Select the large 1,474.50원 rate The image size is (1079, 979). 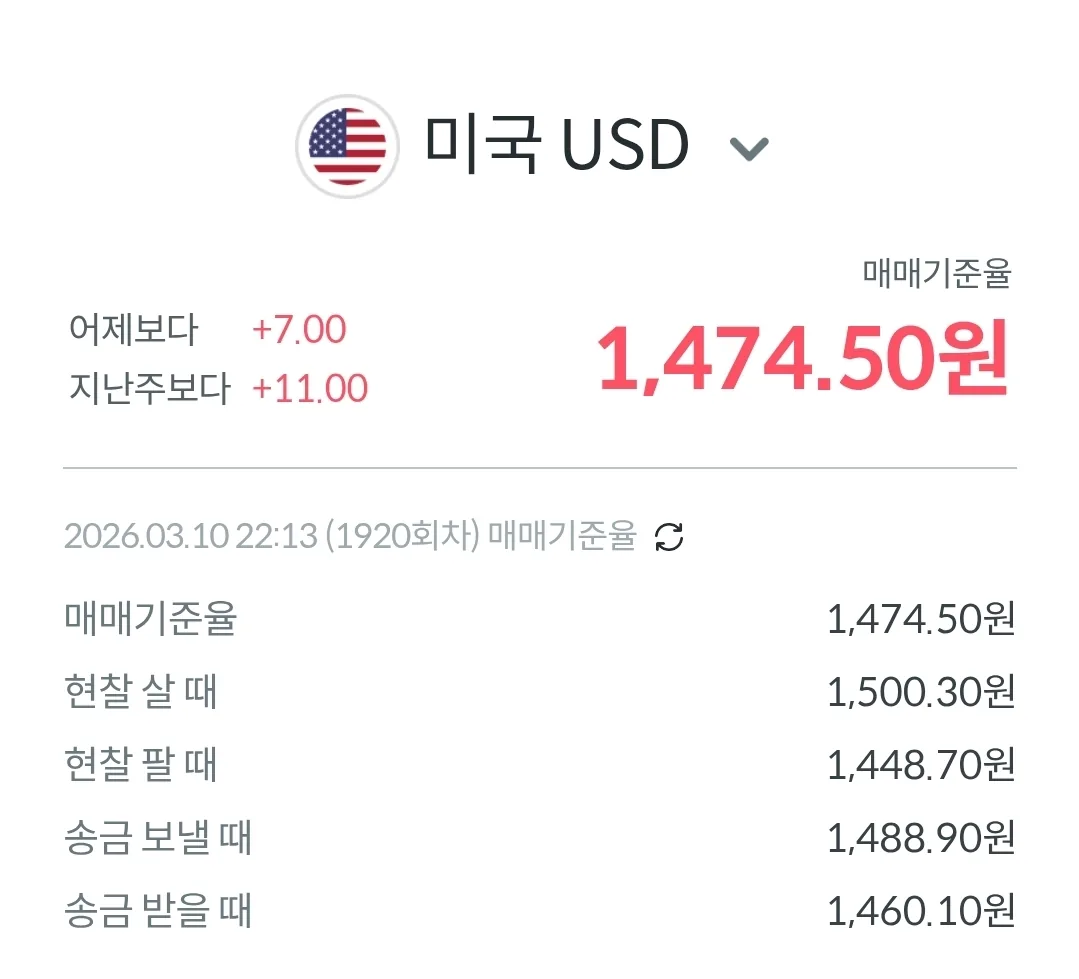pos(803,359)
